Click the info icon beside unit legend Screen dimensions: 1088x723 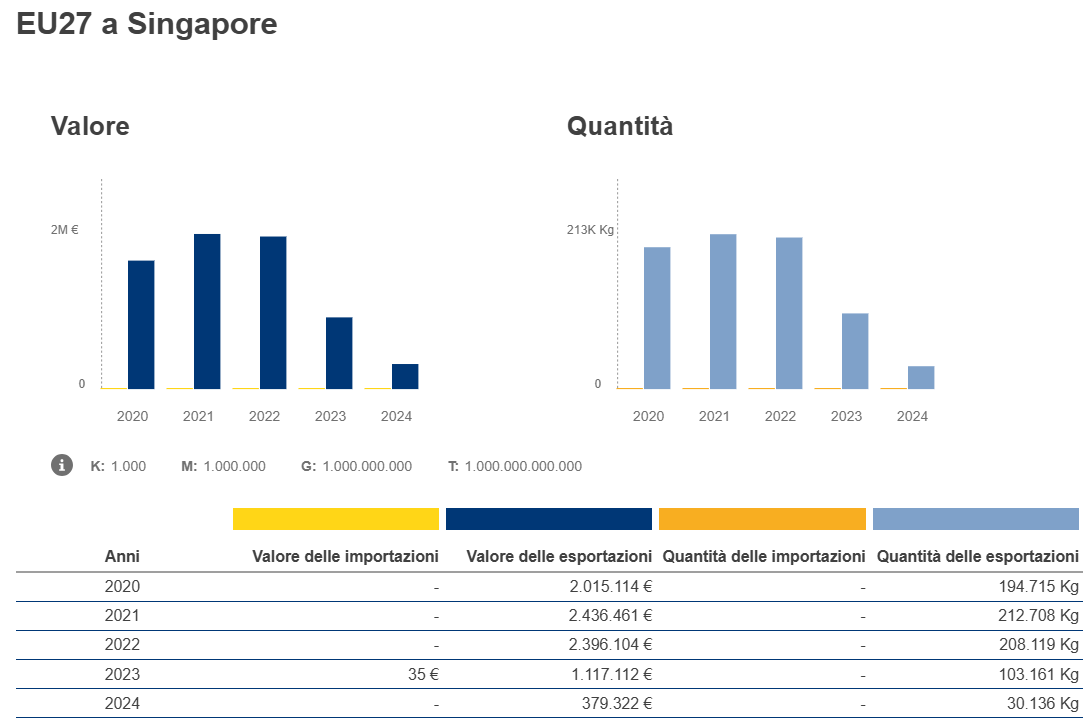[62, 465]
